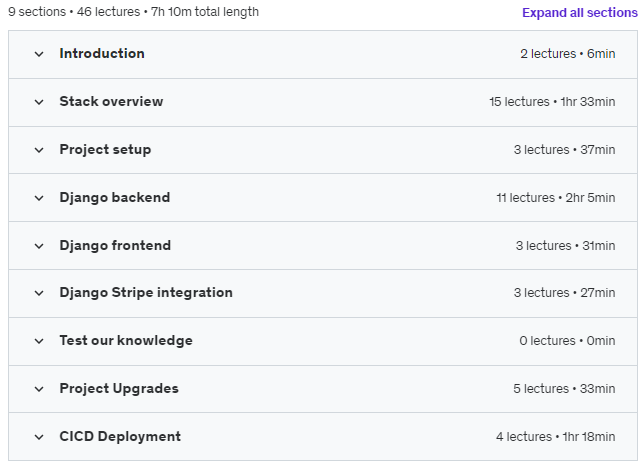644x465 pixels.
Task: Click the Expand all sections link
Action: pyautogui.click(x=580, y=13)
